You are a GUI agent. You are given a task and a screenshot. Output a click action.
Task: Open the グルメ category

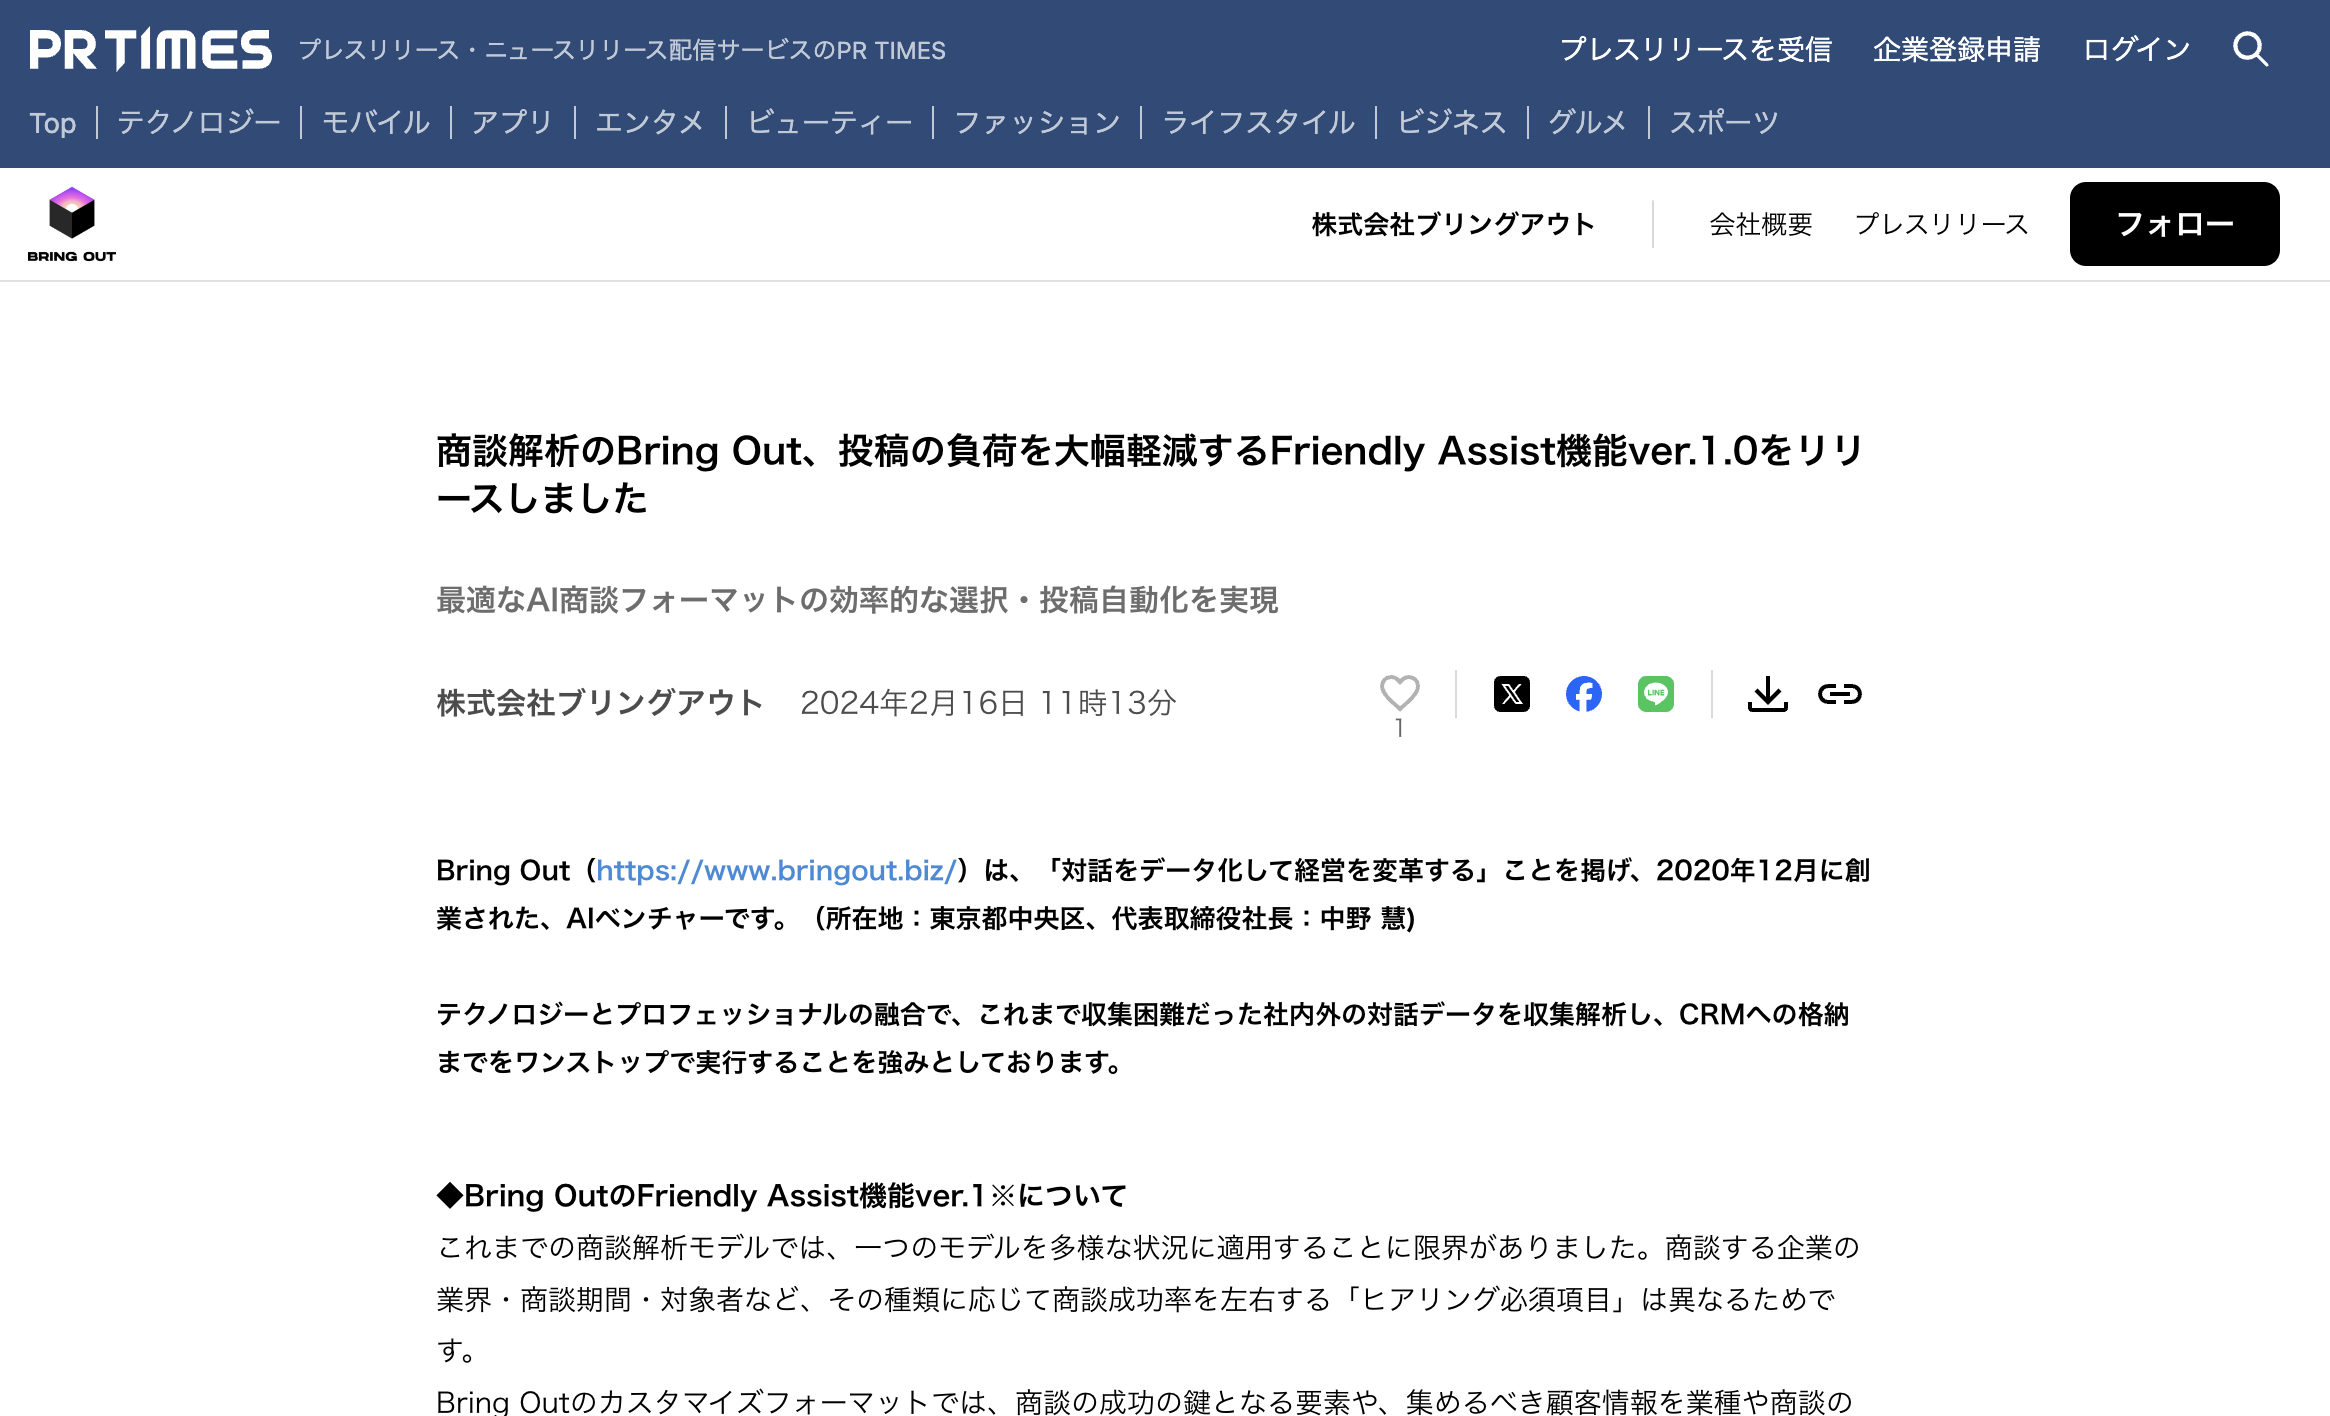click(1588, 123)
